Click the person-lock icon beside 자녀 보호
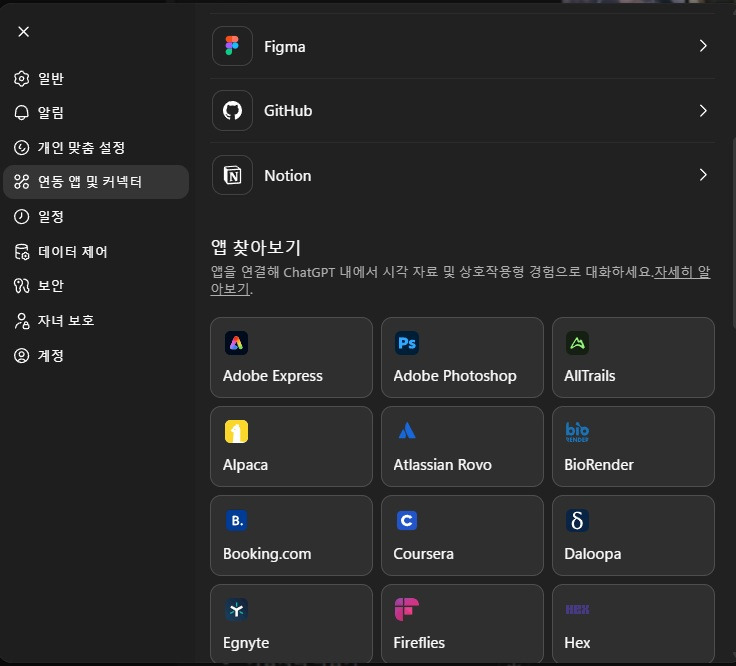The width and height of the screenshot is (736, 666). [x=22, y=321]
